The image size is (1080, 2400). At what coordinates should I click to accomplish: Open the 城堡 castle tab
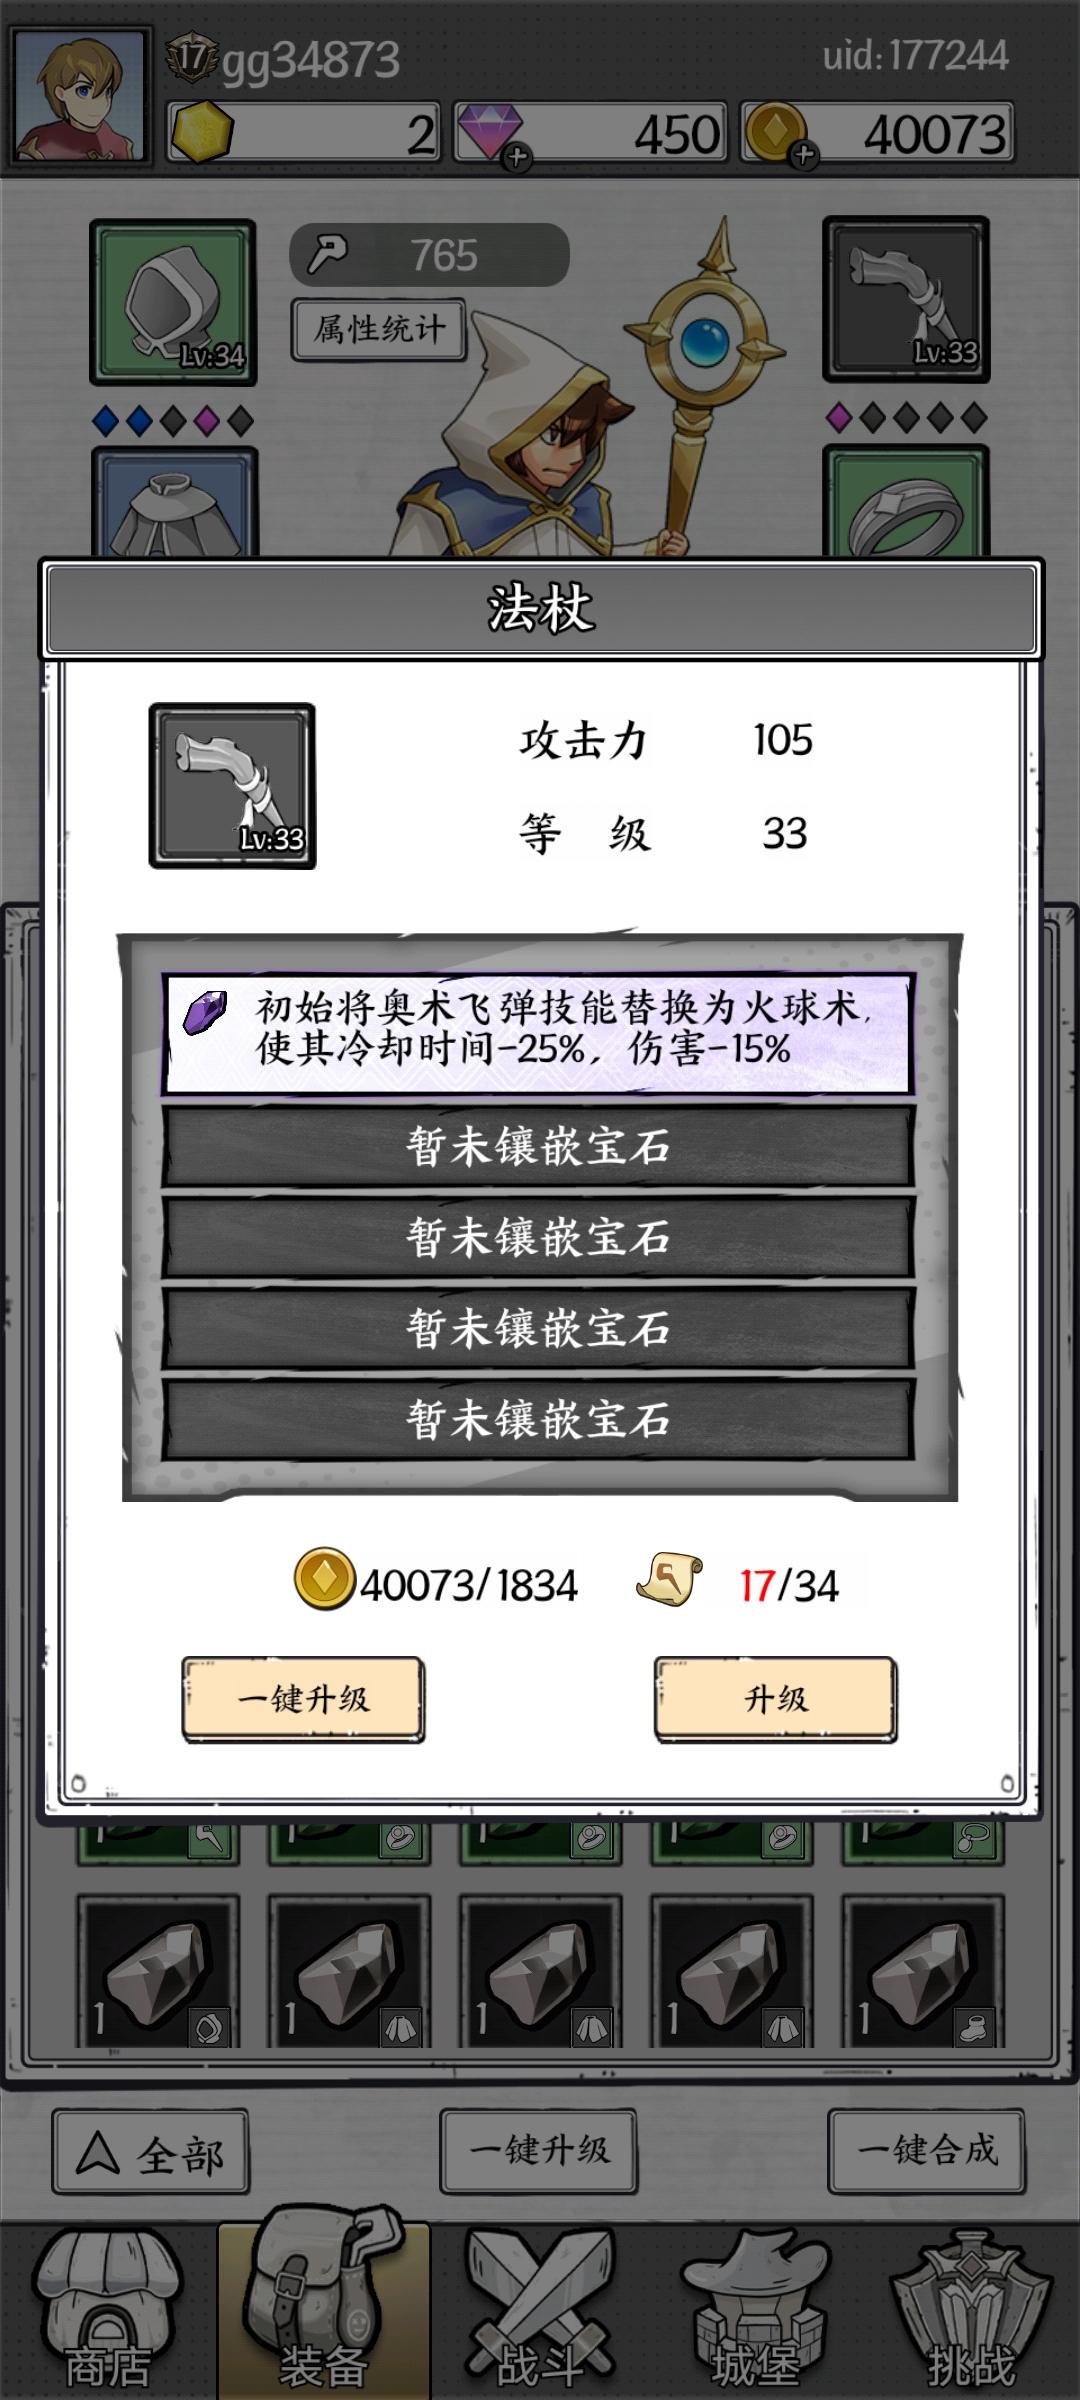[x=756, y=2311]
